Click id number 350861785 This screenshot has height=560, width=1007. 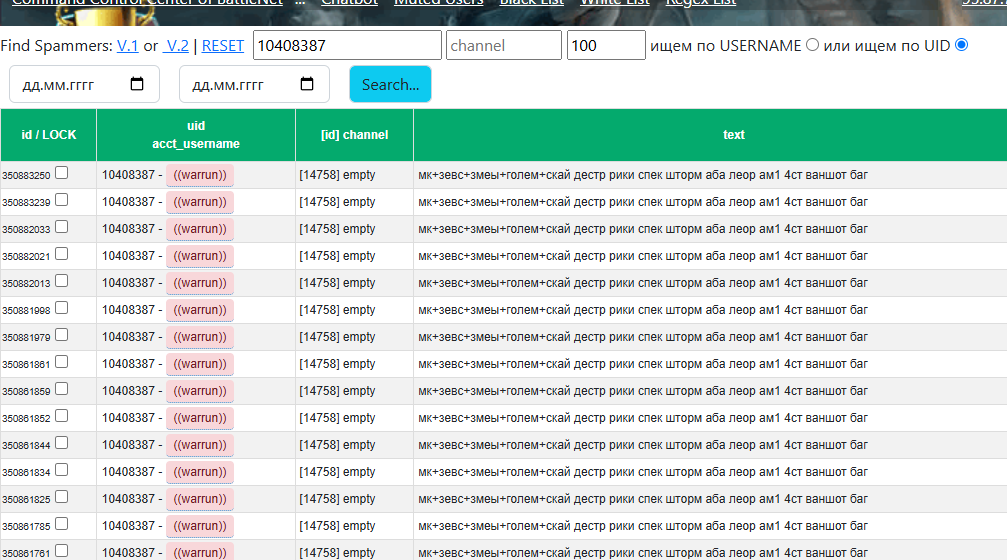click(x=26, y=526)
